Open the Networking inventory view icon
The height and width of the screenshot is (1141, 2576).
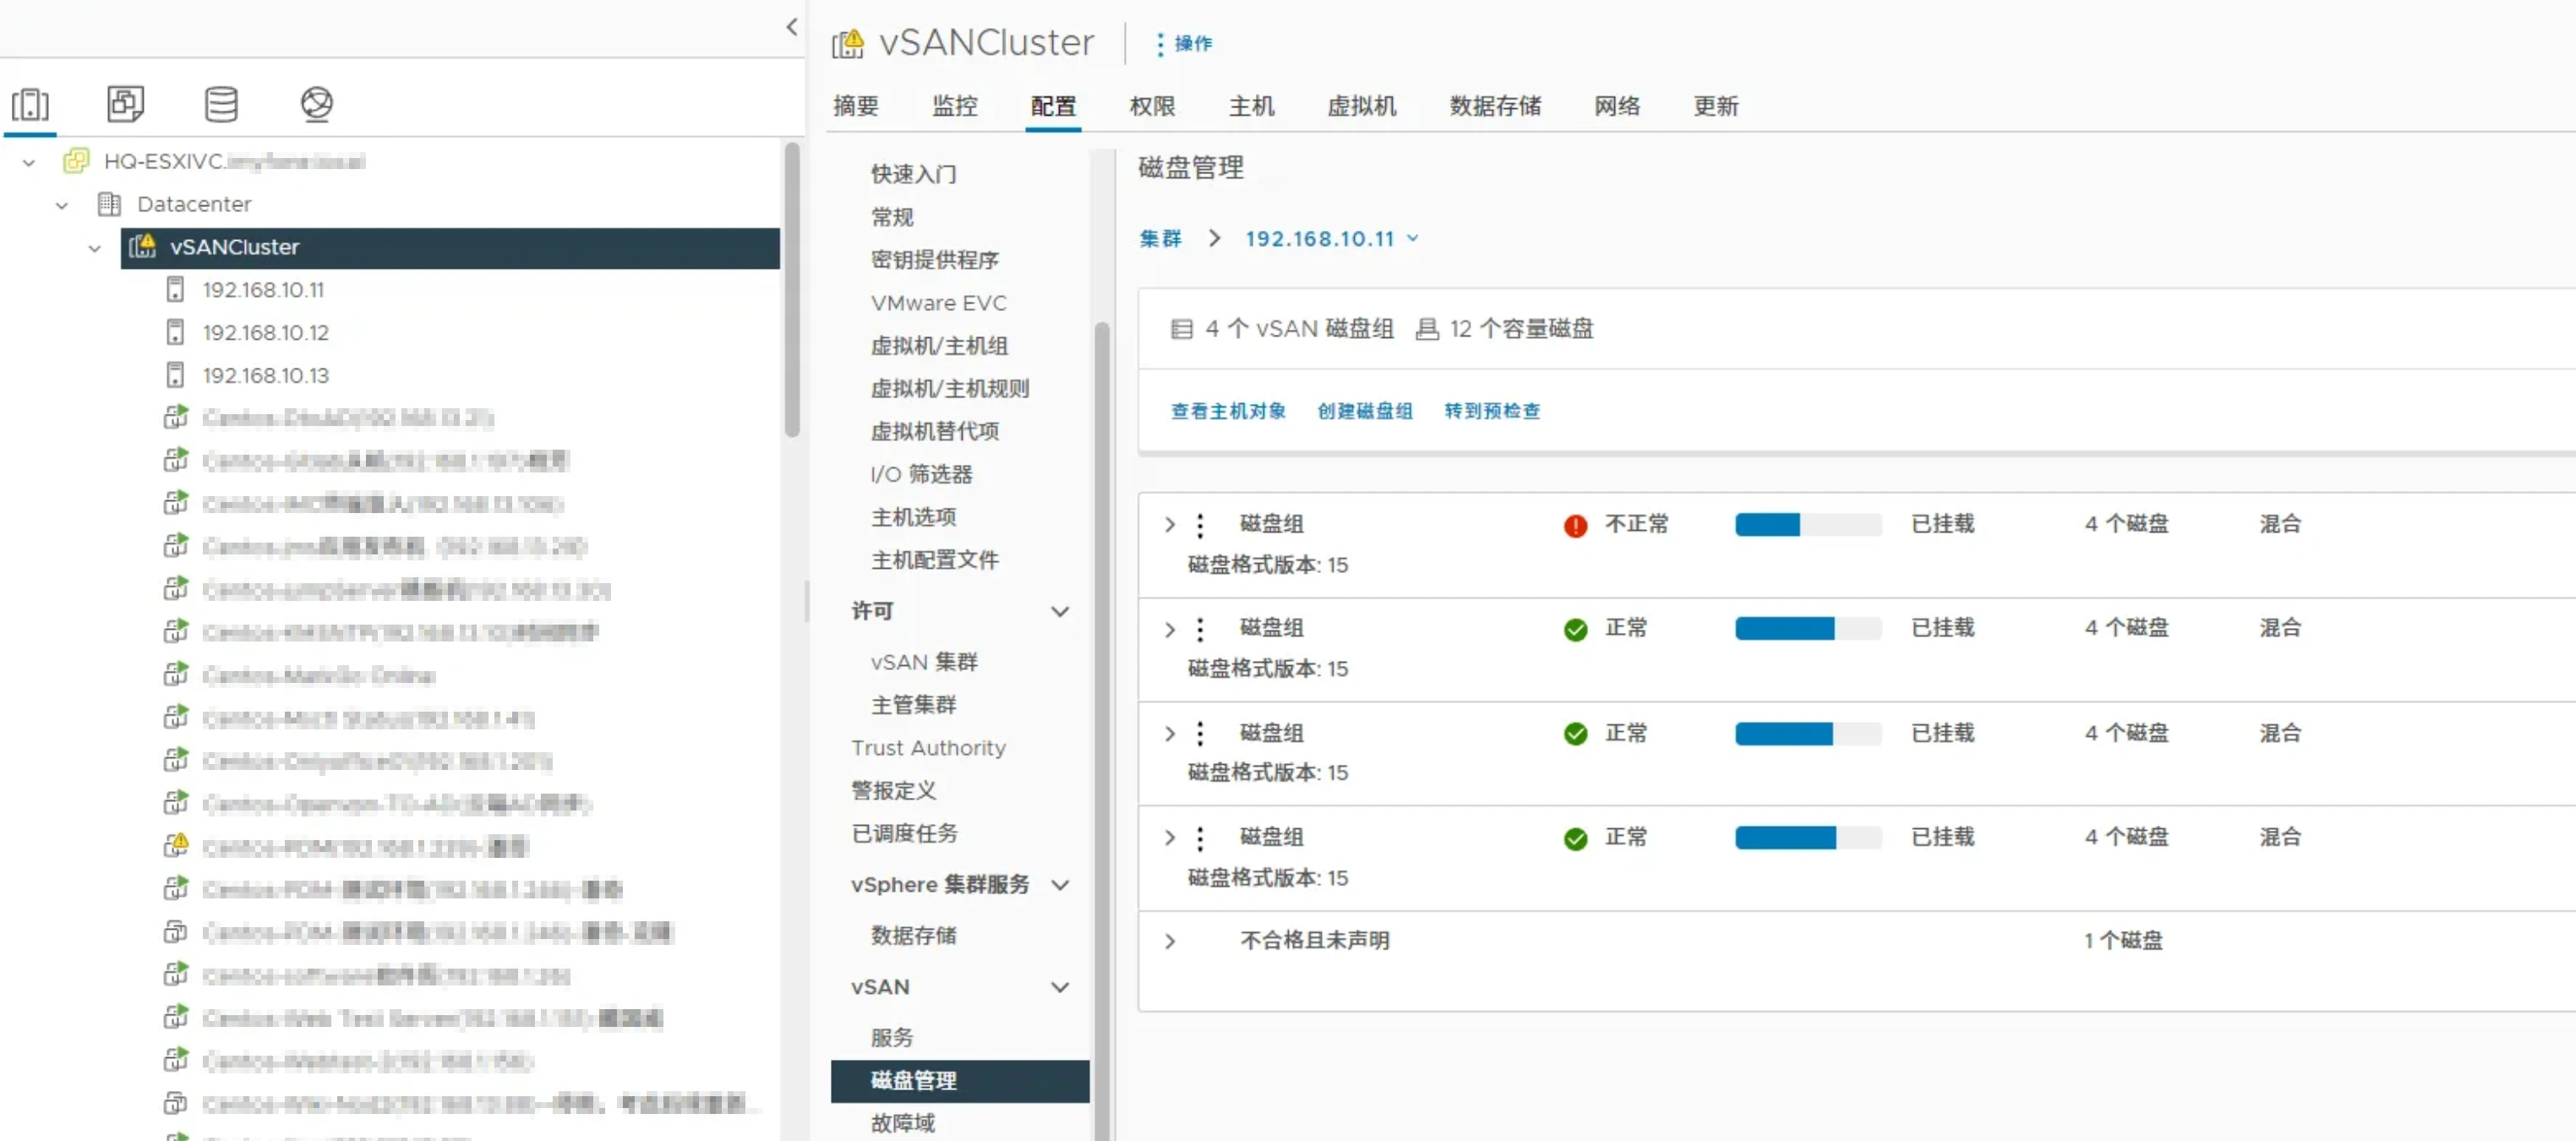(317, 104)
